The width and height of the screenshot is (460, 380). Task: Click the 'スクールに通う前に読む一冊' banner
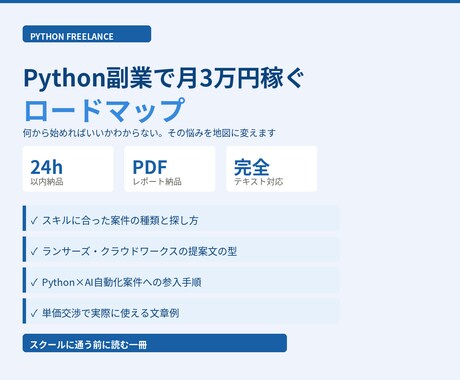click(155, 343)
